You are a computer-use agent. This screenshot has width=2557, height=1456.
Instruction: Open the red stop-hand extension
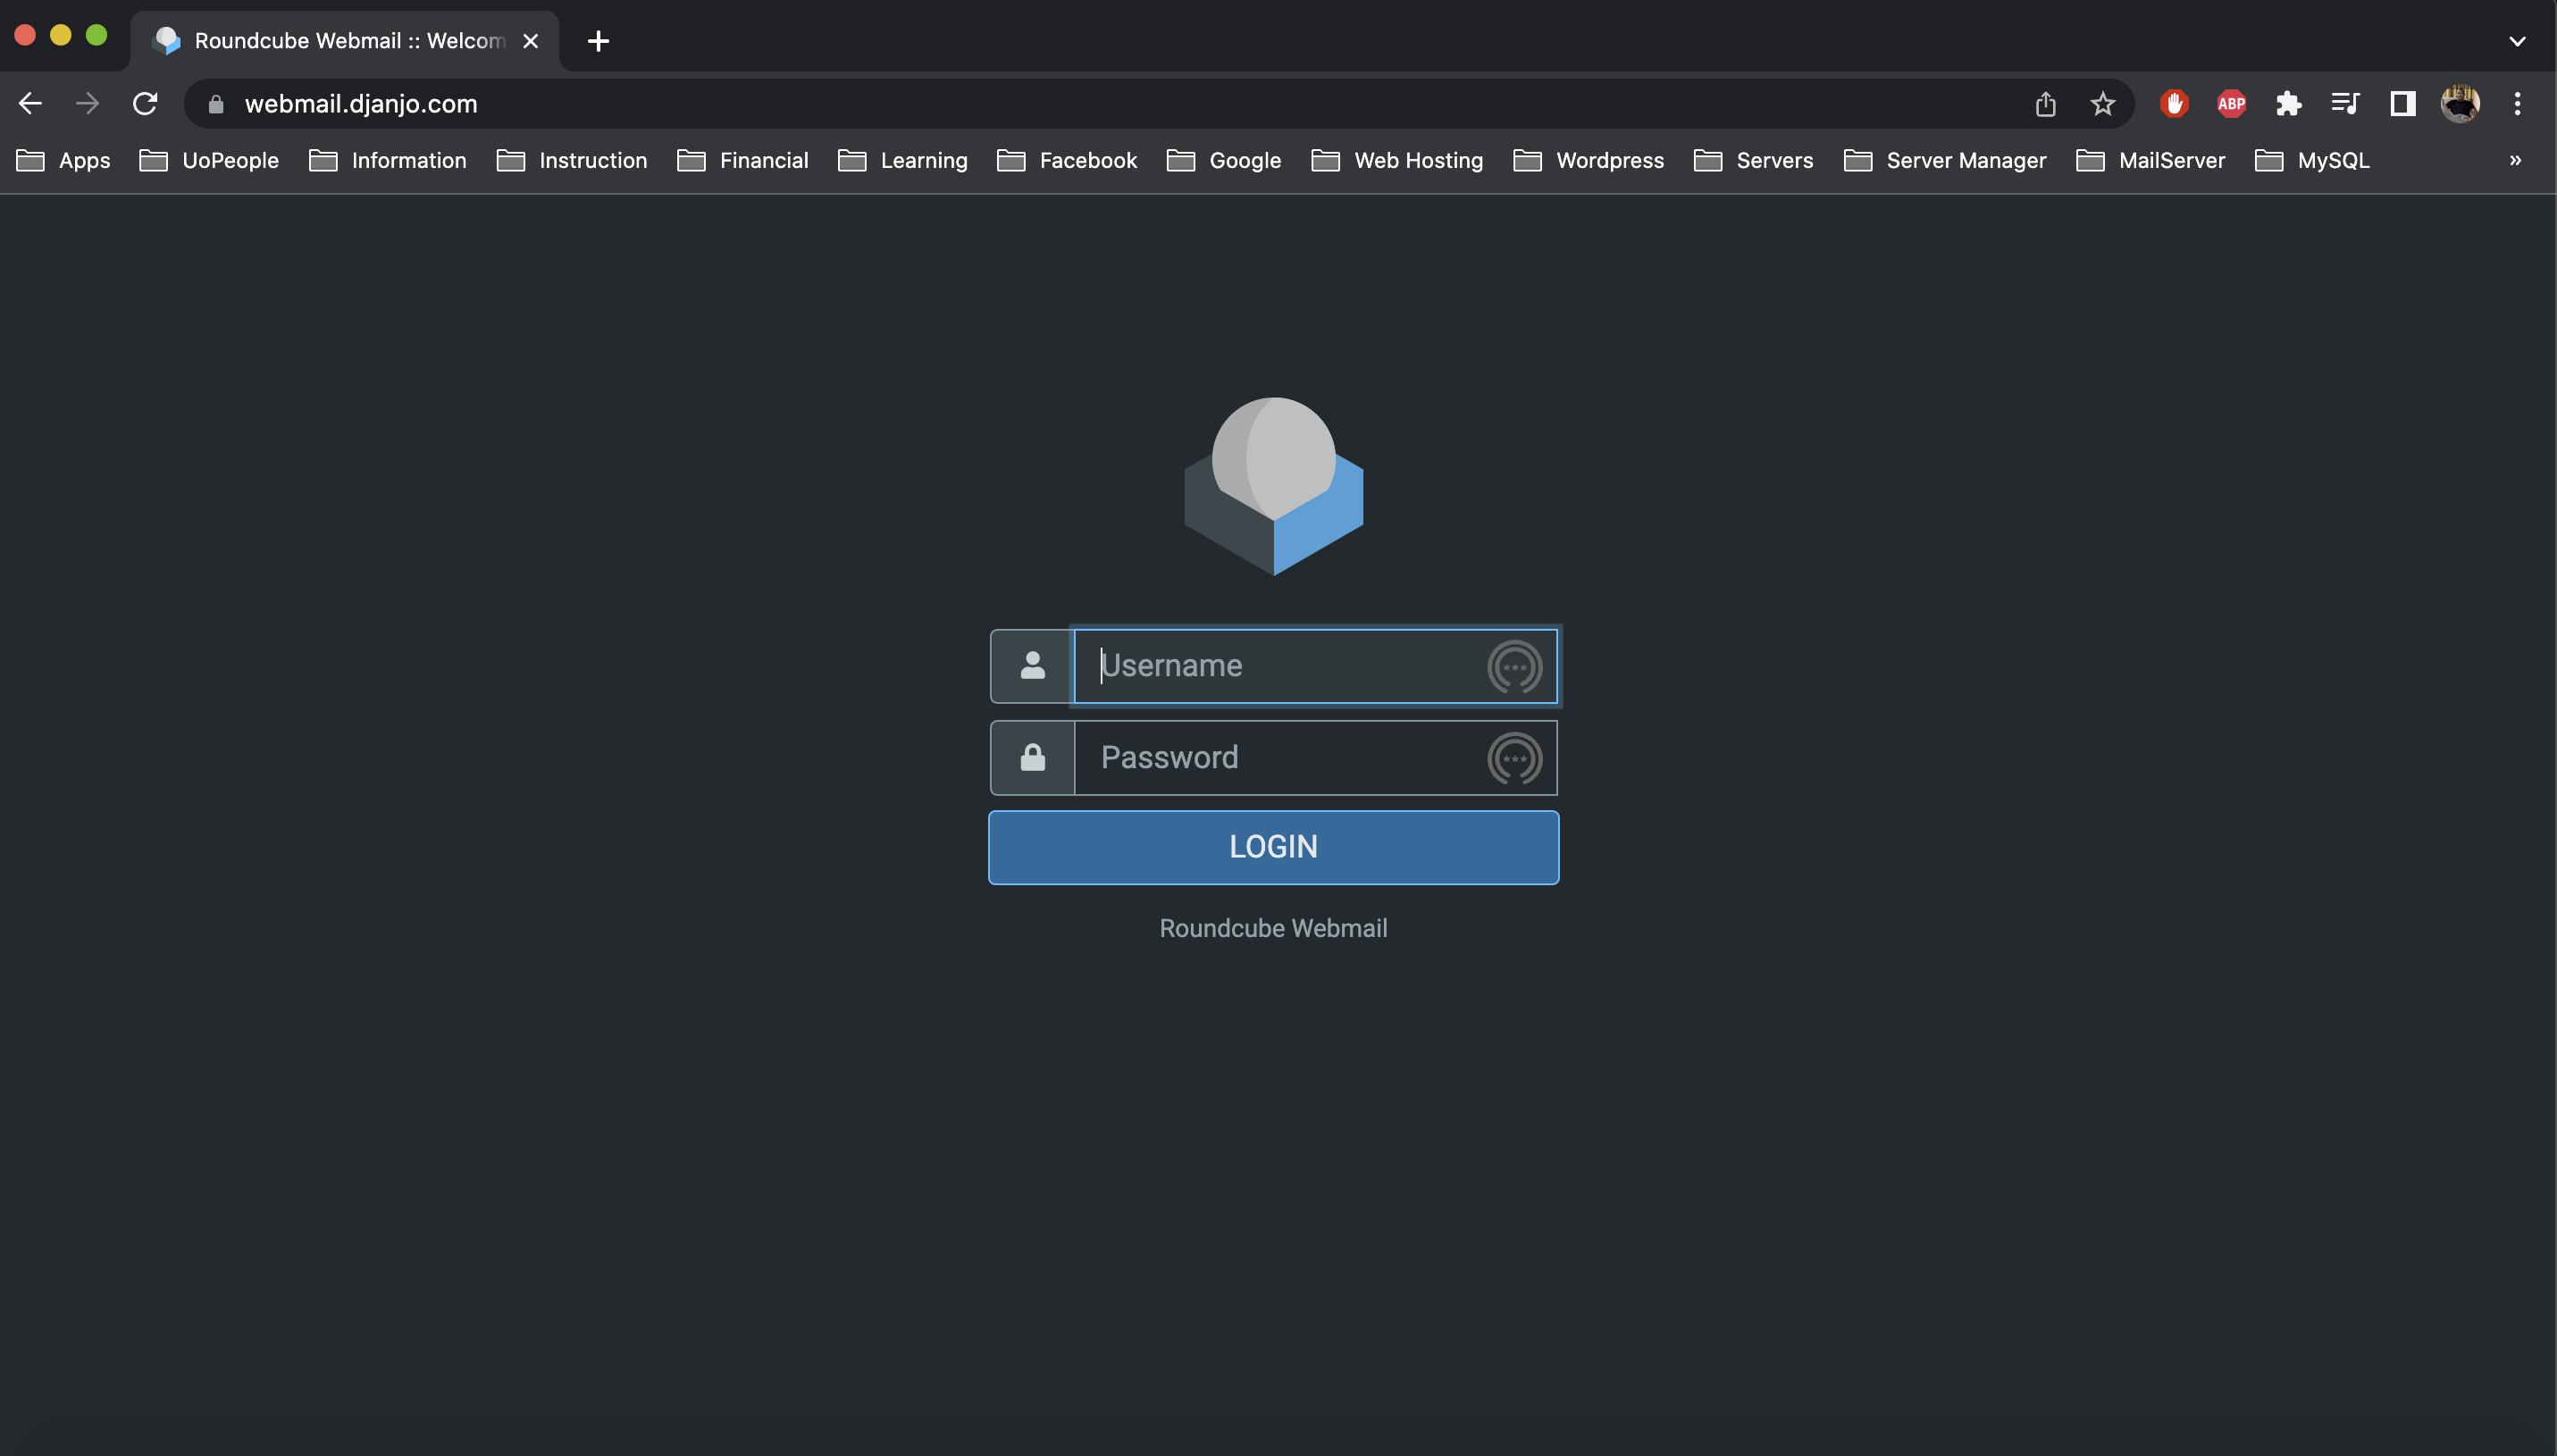(2174, 103)
